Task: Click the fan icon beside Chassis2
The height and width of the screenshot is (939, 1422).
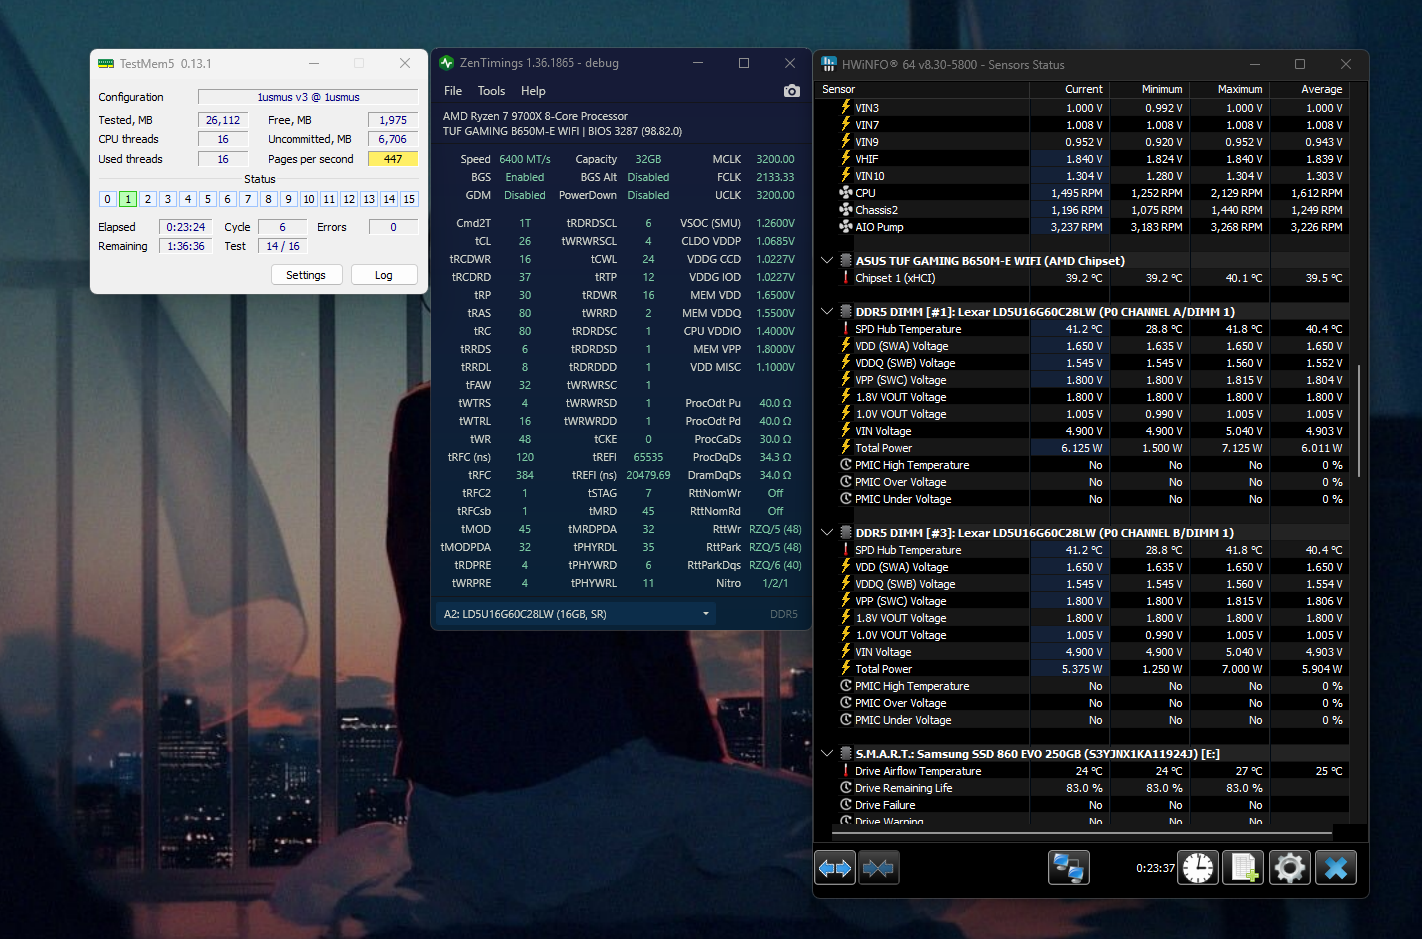Action: click(x=845, y=210)
